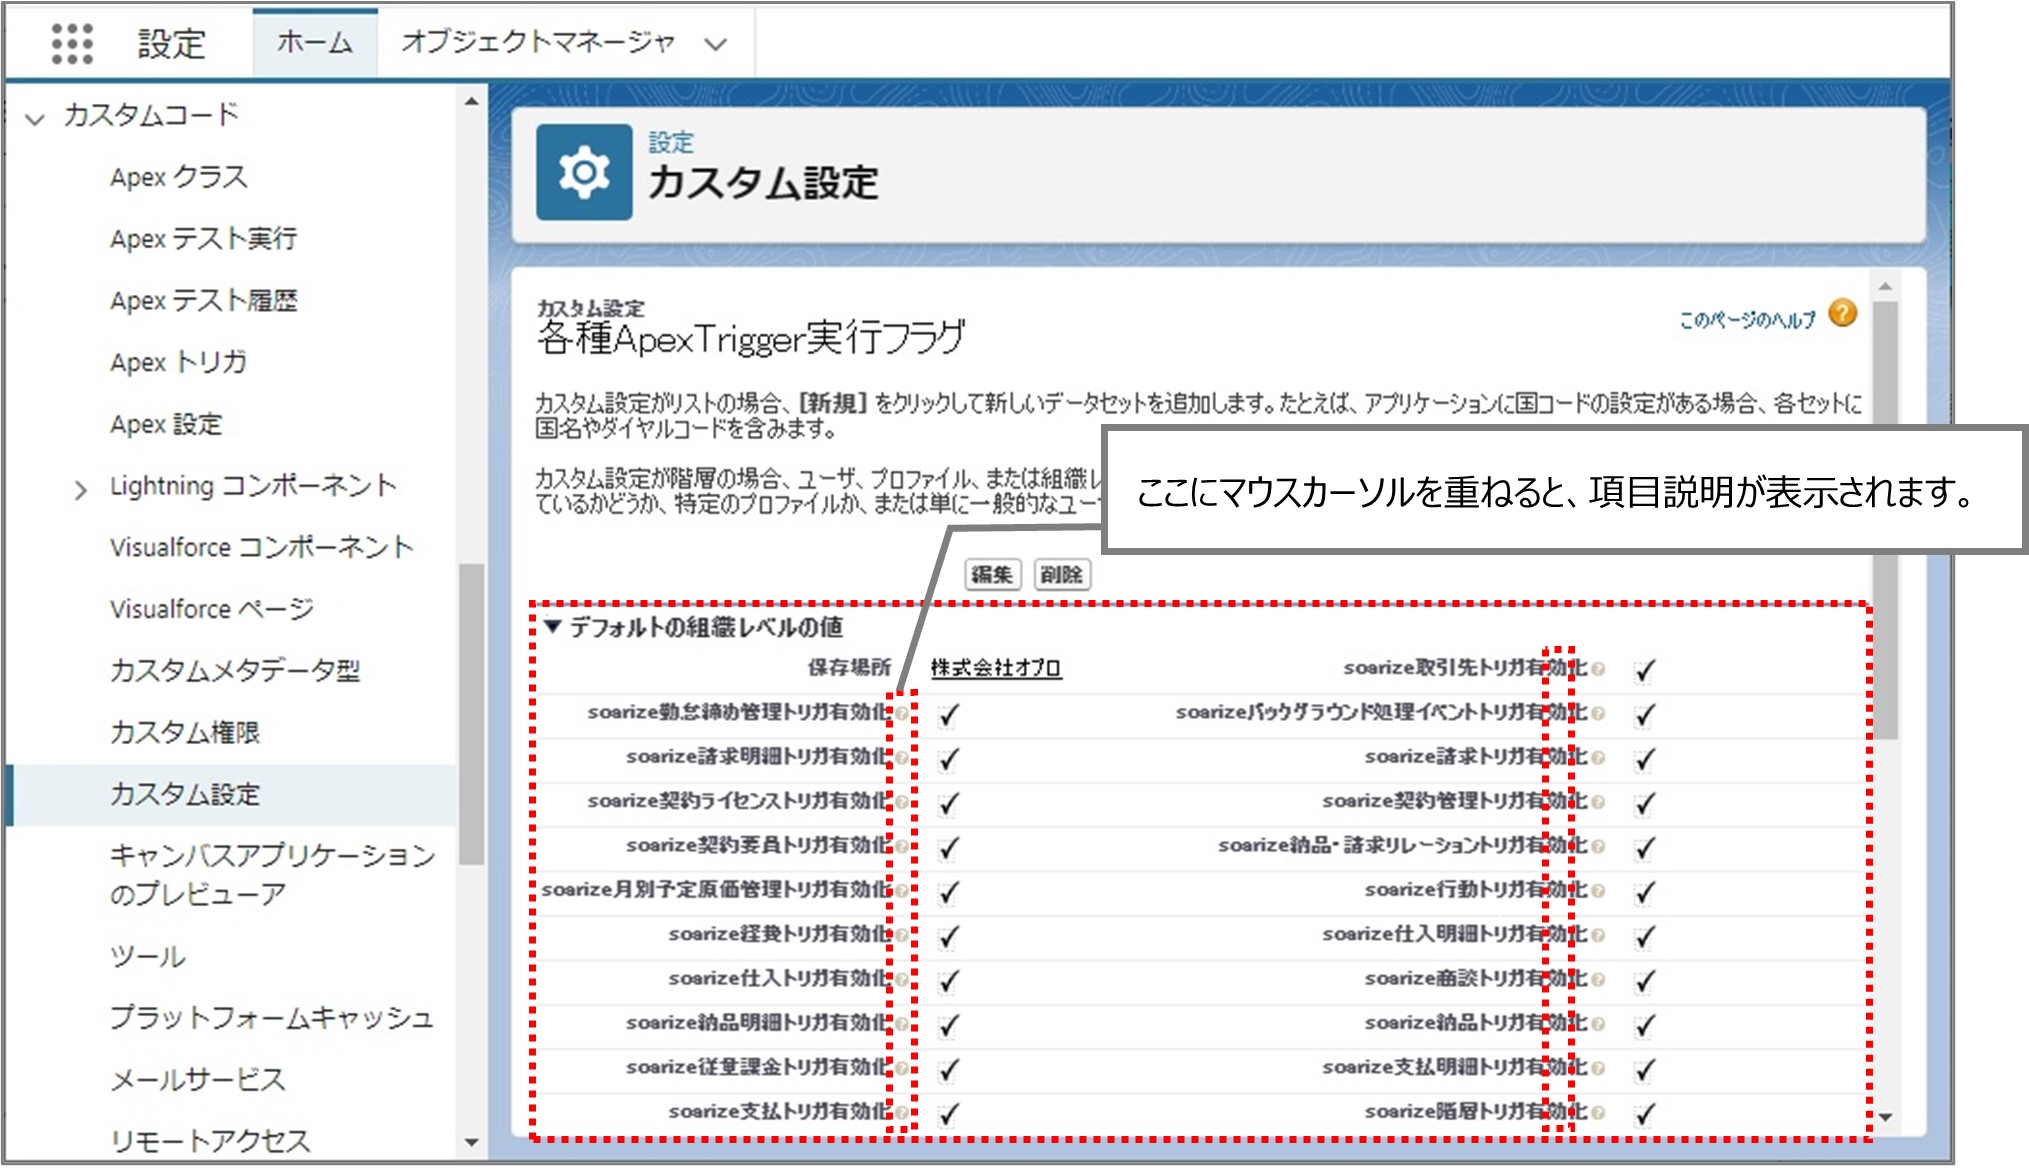The height and width of the screenshot is (1171, 2029).
Task: Click help icon beside soarize契約ライセンストリガ有効化
Action: [x=902, y=802]
